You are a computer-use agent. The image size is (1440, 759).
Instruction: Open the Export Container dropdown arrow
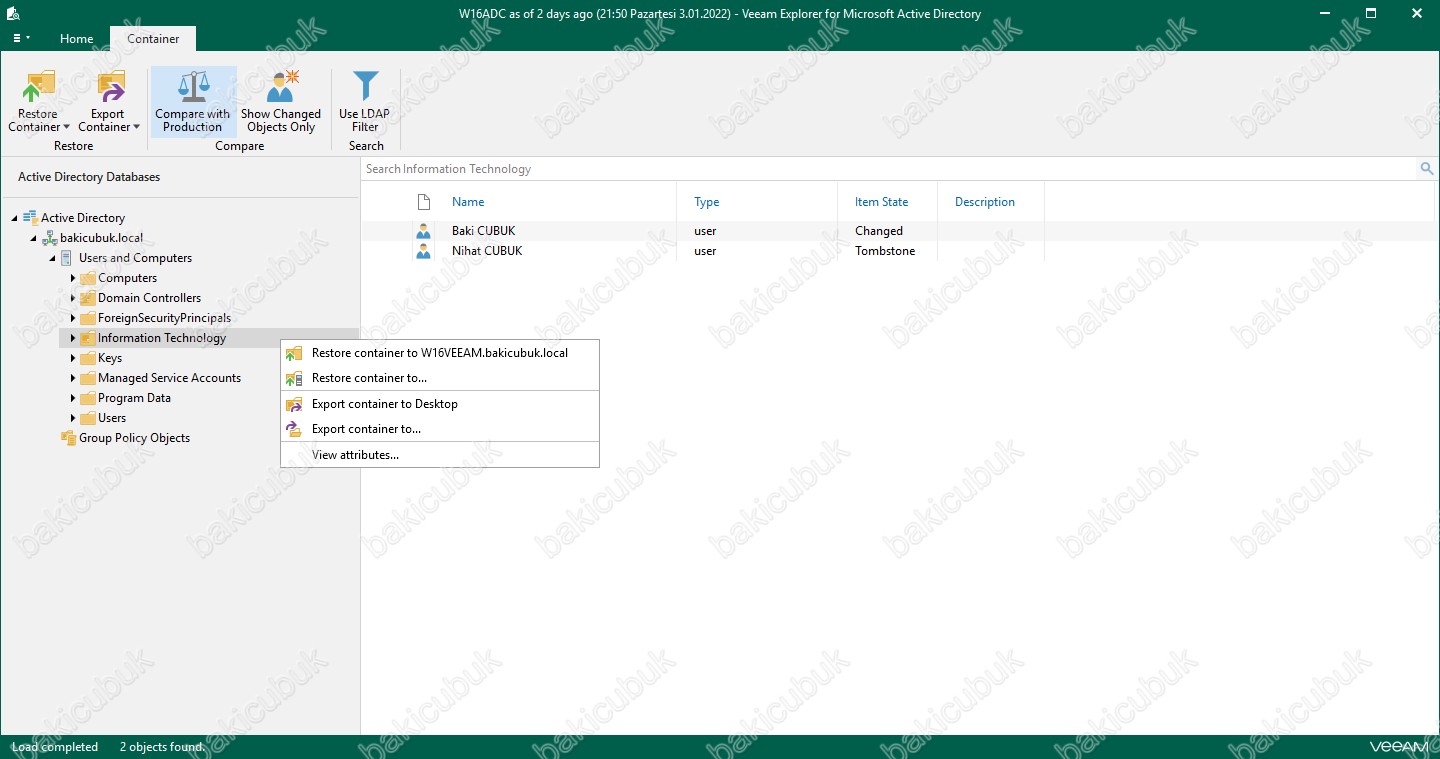(136, 128)
